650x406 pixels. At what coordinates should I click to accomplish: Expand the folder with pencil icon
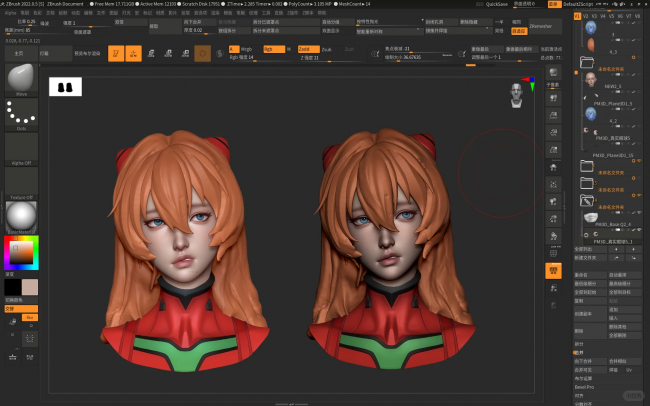(x=587, y=201)
